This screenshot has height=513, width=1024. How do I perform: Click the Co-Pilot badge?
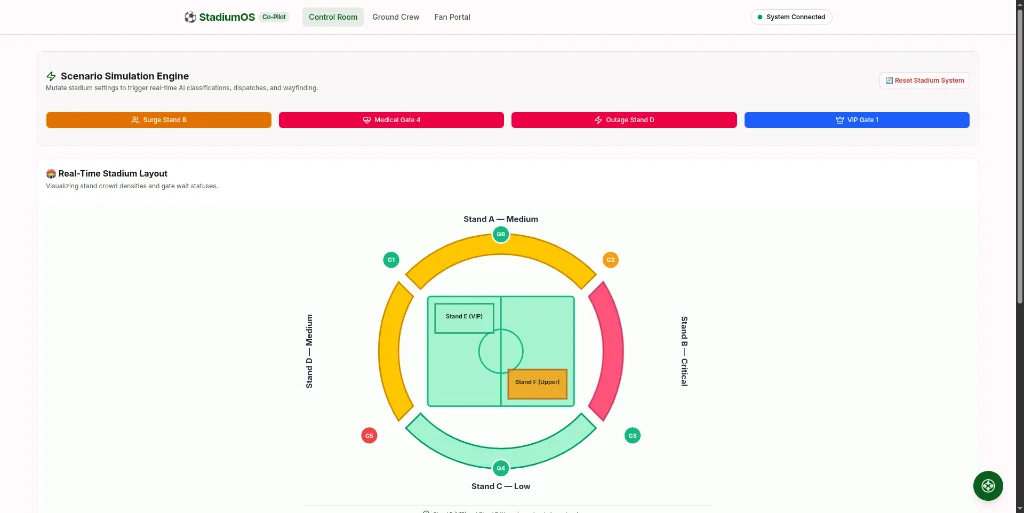click(274, 17)
